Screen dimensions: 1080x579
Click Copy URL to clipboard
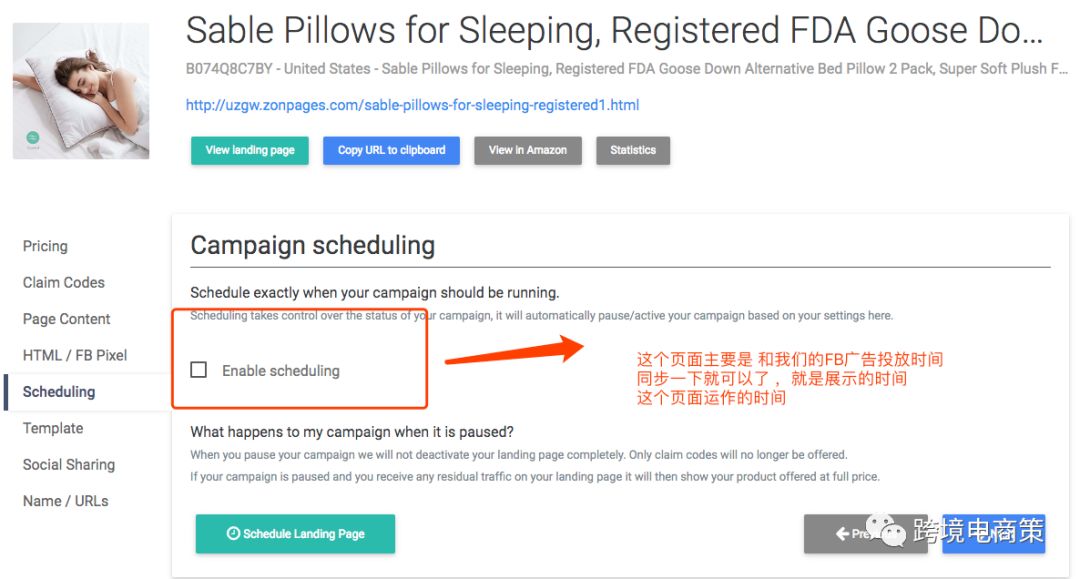(x=391, y=150)
